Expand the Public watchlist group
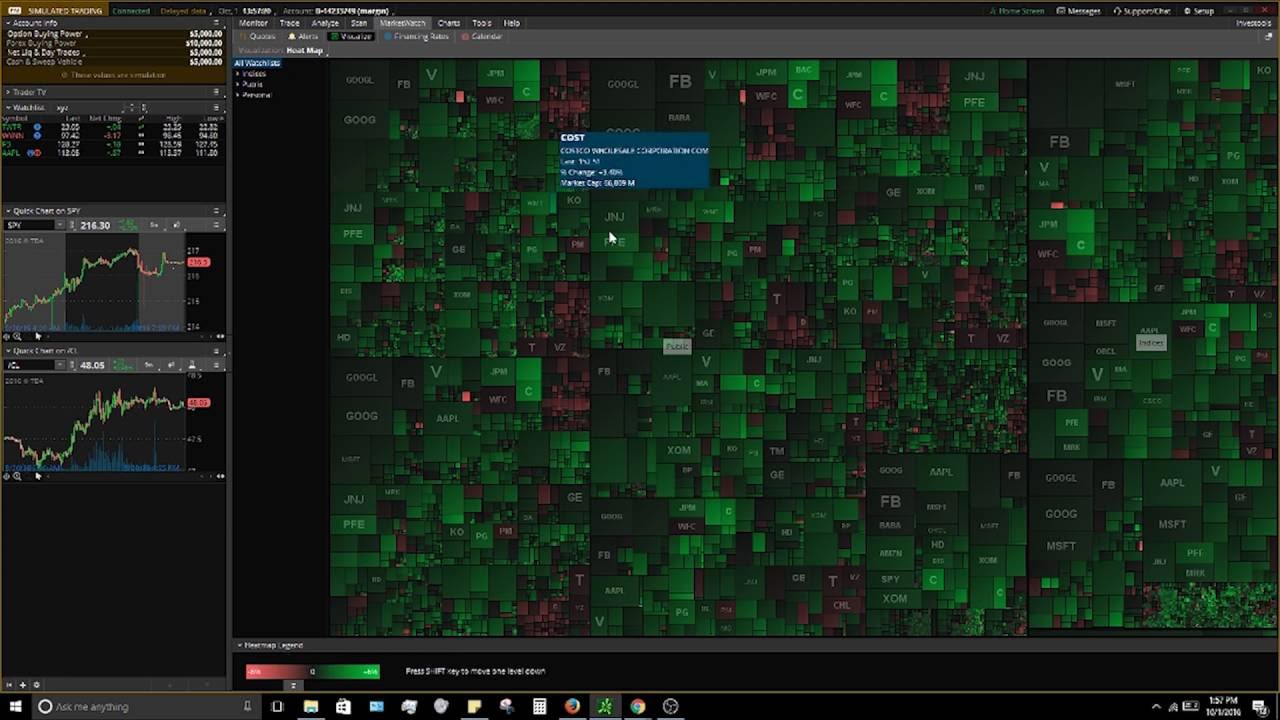The image size is (1280, 720). click(238, 84)
